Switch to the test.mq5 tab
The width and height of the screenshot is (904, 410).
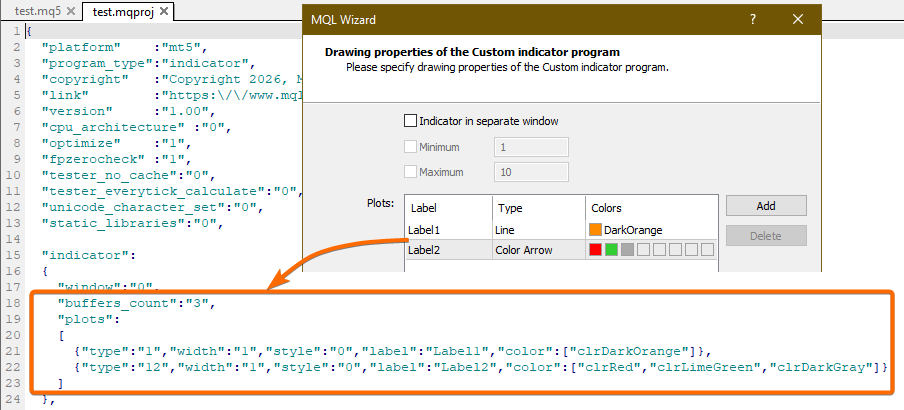pos(36,12)
